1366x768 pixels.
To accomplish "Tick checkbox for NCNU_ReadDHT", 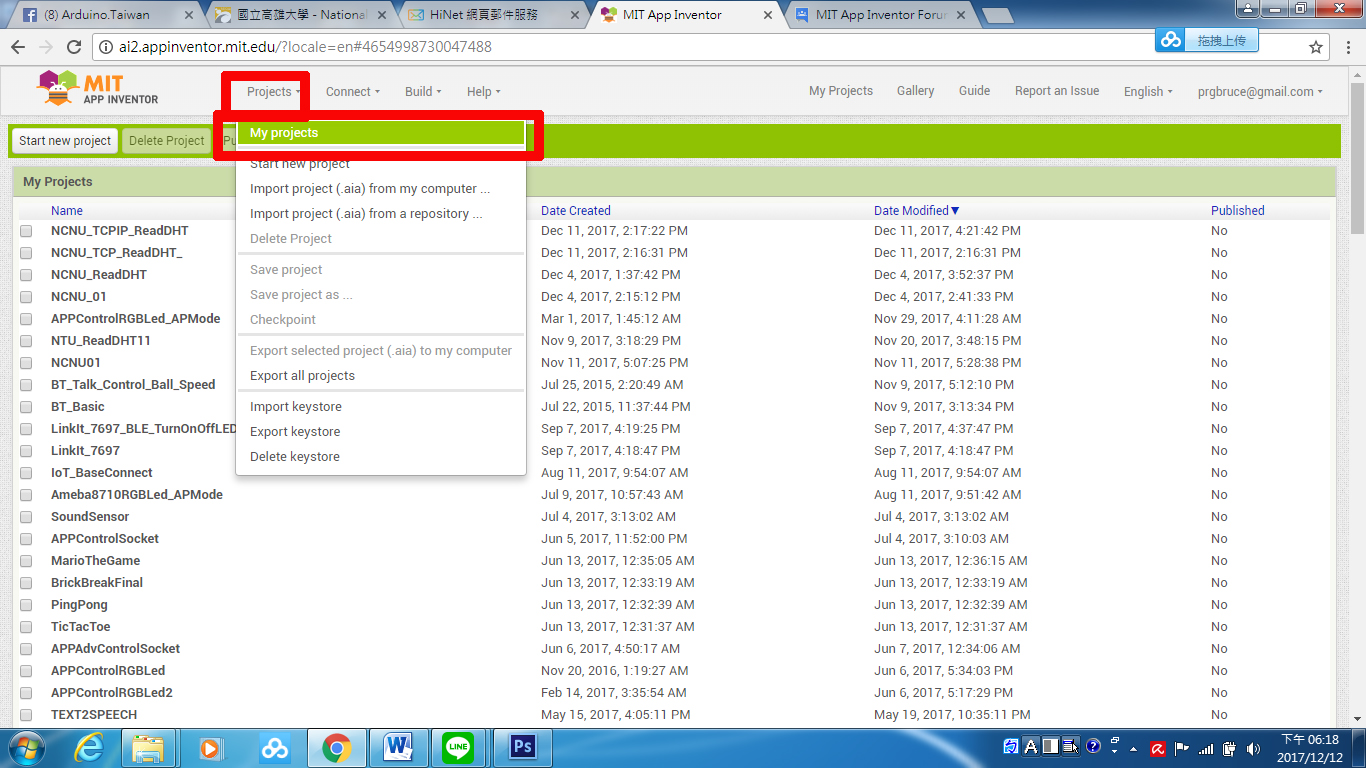I will pos(27,275).
